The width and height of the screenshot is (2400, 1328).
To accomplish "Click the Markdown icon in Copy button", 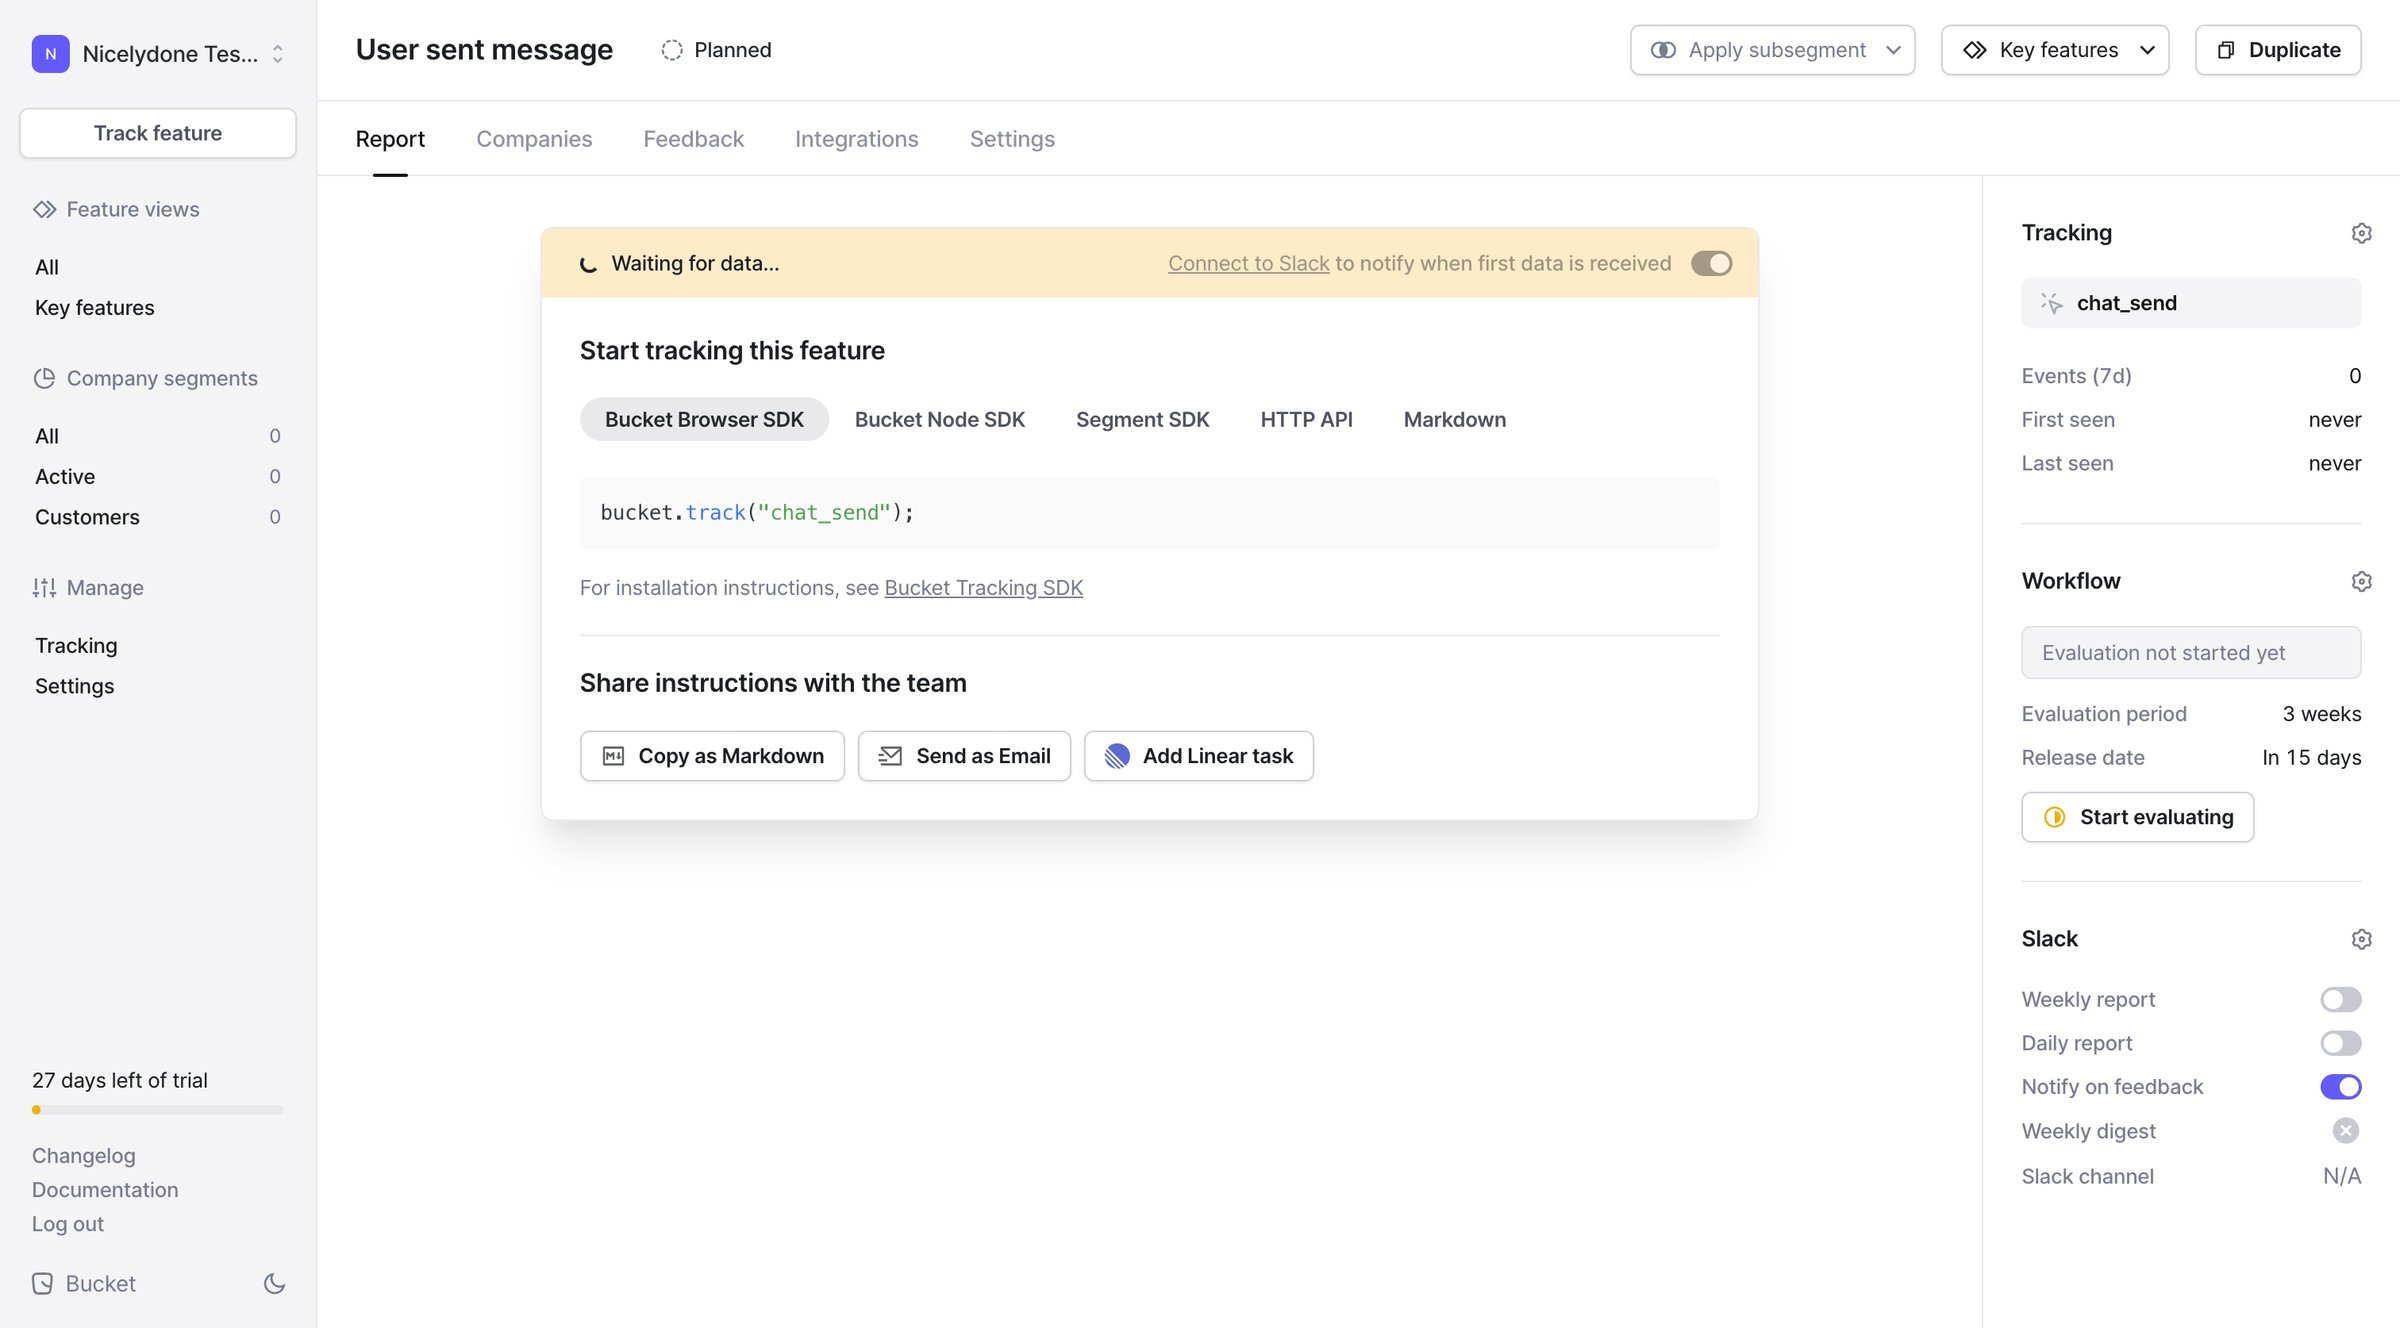I will coord(614,756).
